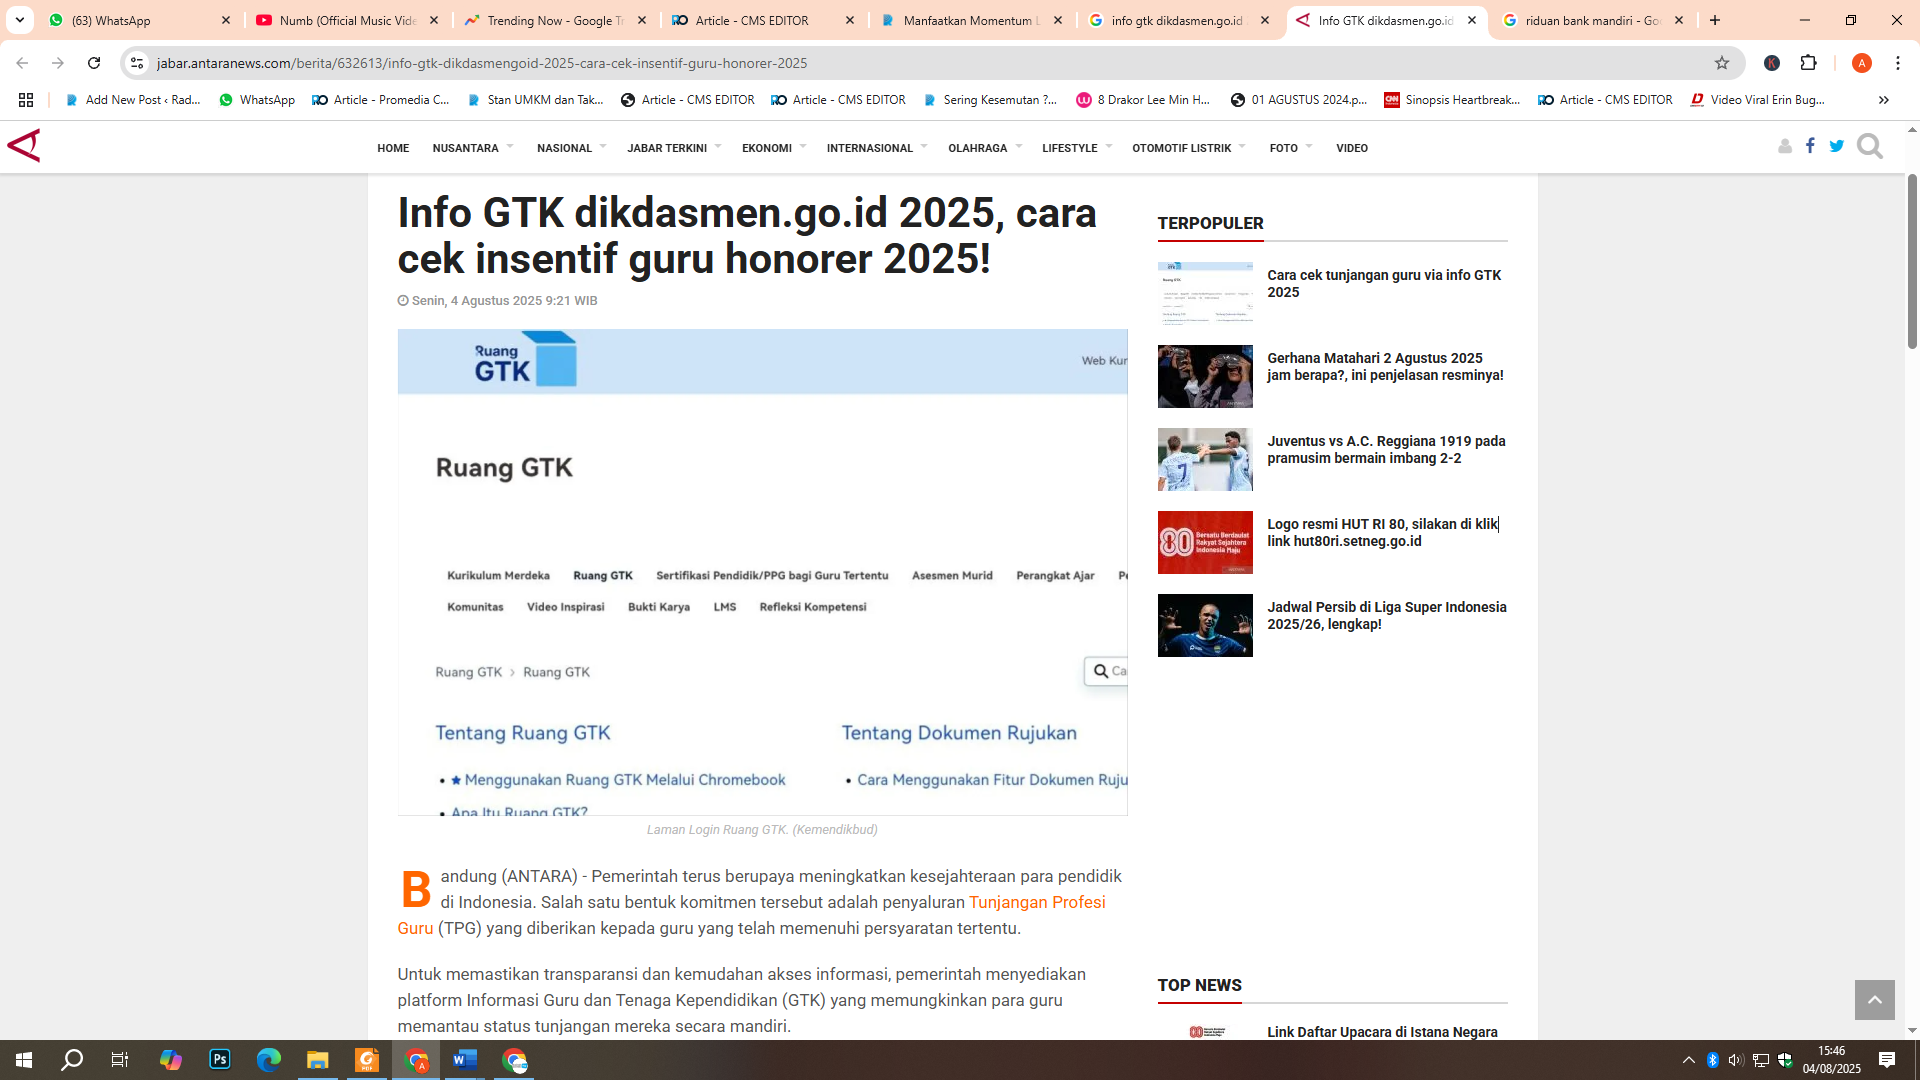Viewport: 1920px width, 1080px height.
Task: Open the VIDEO navigation item
Action: pyautogui.click(x=1352, y=148)
